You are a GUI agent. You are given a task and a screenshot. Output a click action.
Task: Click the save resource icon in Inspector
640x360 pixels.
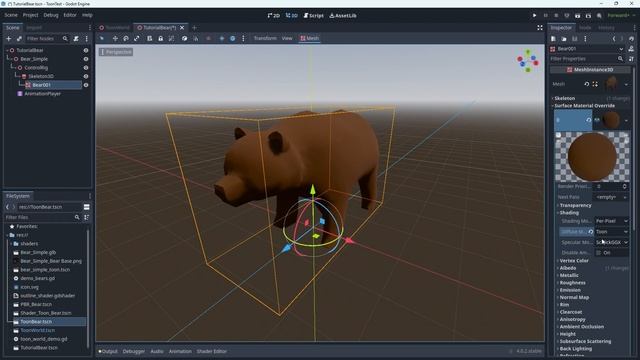[574, 39]
